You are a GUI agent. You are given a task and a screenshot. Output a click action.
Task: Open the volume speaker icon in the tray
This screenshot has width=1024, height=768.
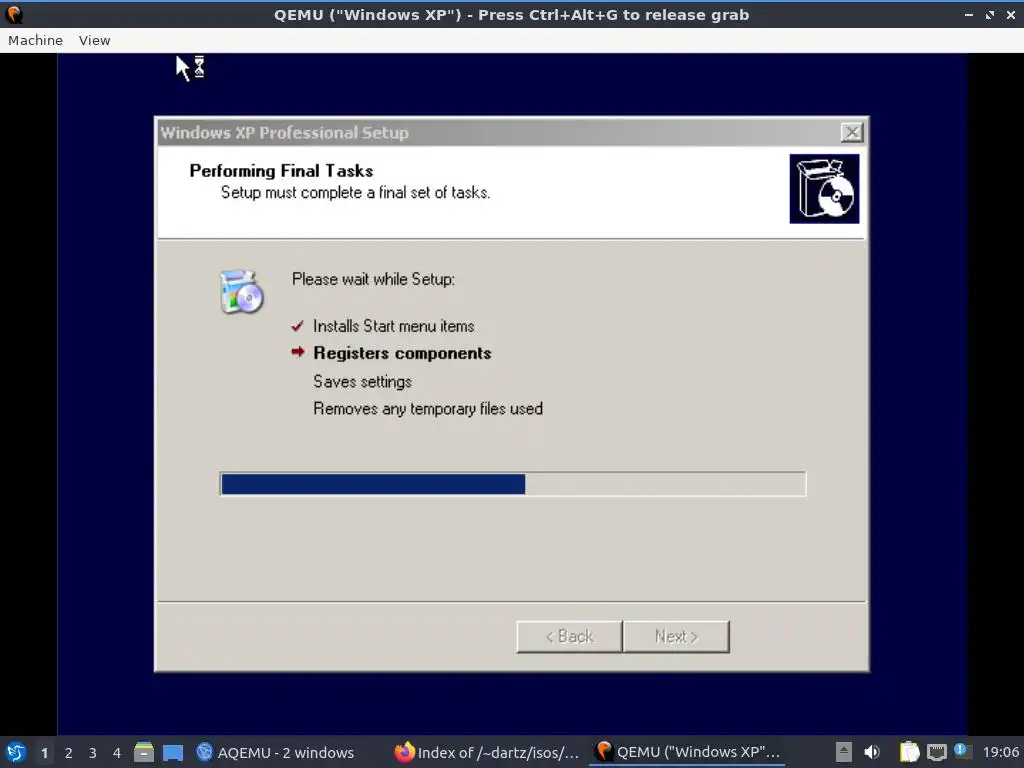(x=872, y=752)
